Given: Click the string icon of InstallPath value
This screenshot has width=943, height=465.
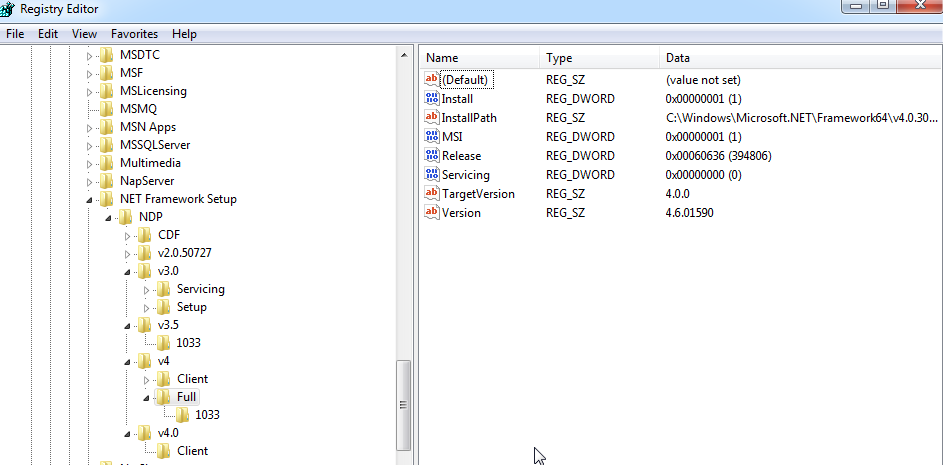Looking at the screenshot, I should point(432,117).
